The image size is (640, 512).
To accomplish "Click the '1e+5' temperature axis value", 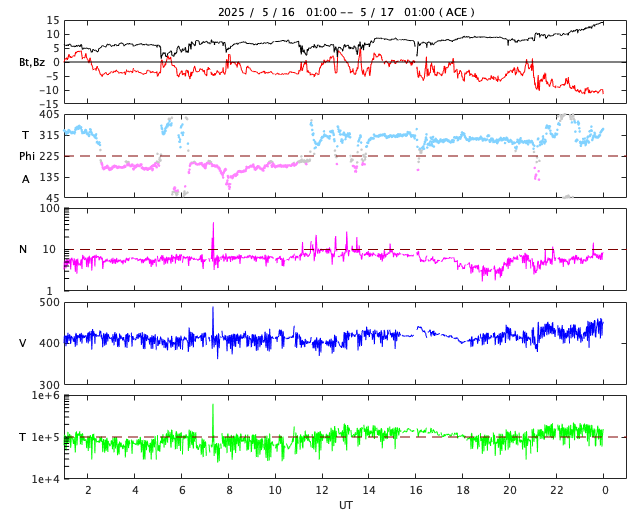I will [46, 437].
